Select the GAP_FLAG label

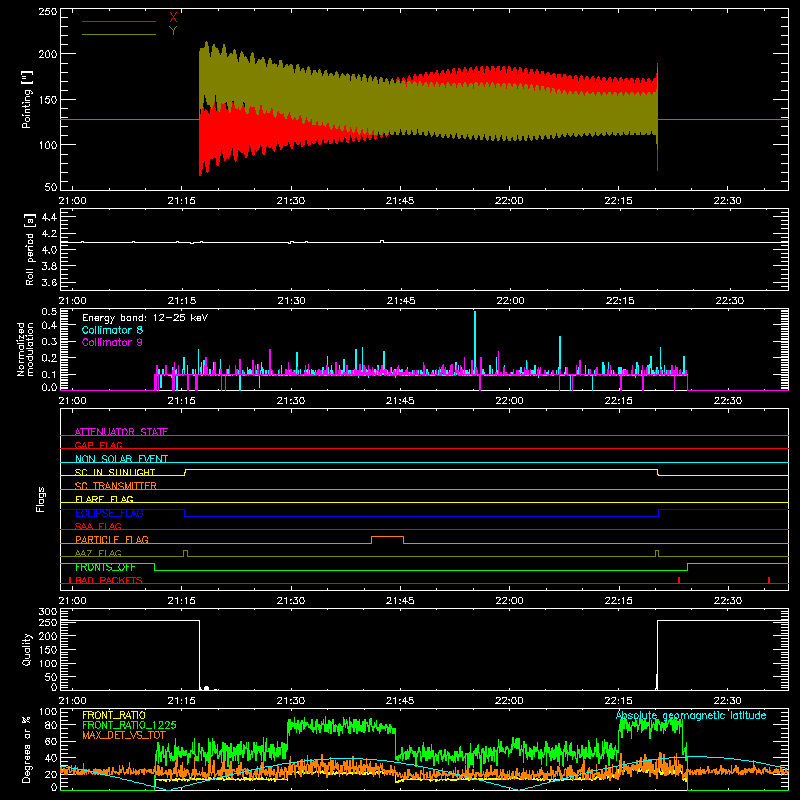coord(98,445)
